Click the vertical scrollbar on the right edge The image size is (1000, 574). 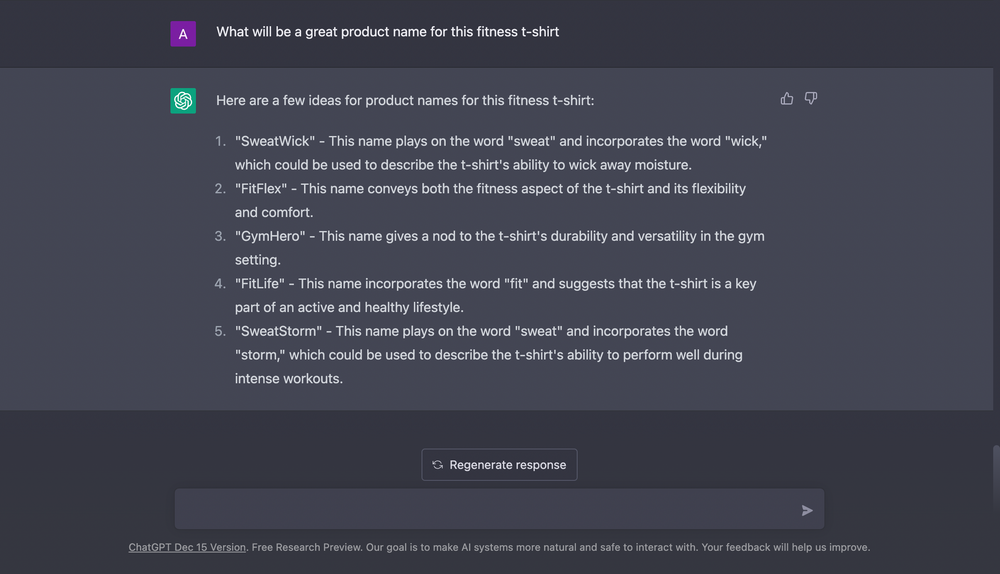[x=995, y=477]
